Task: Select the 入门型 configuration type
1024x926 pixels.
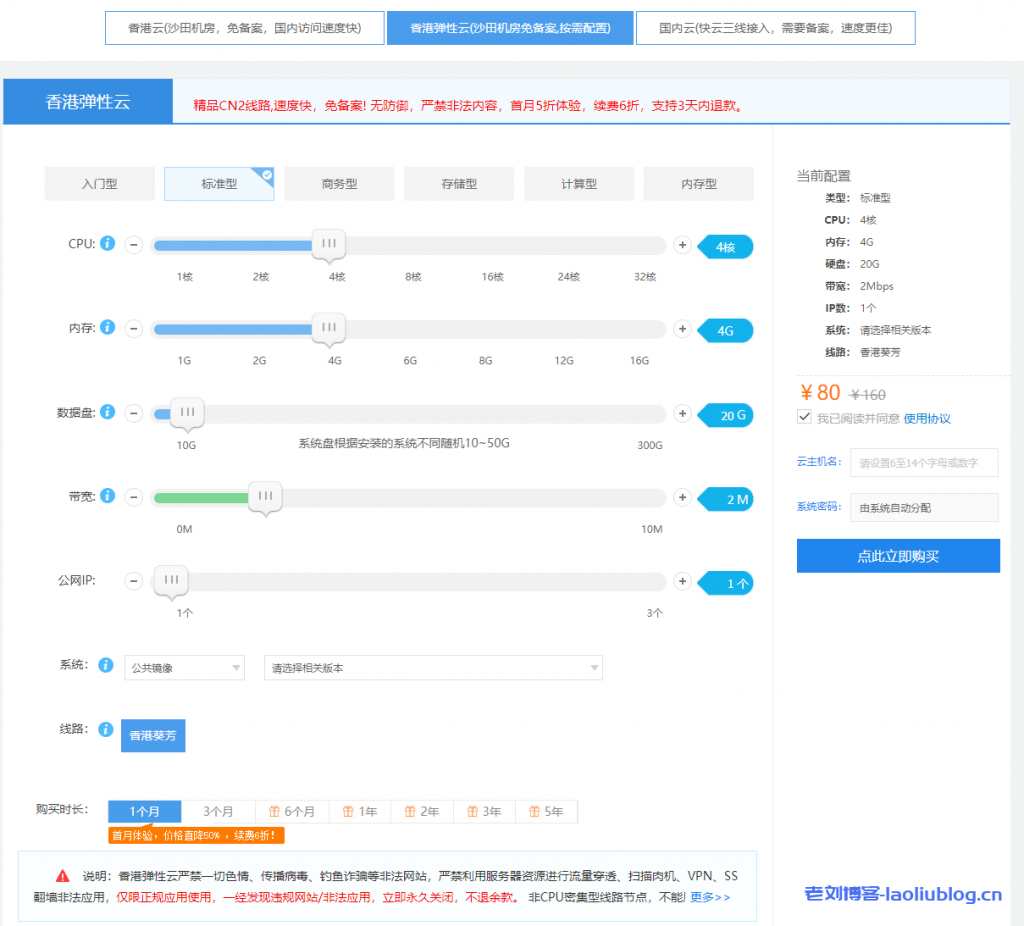Action: tap(99, 184)
